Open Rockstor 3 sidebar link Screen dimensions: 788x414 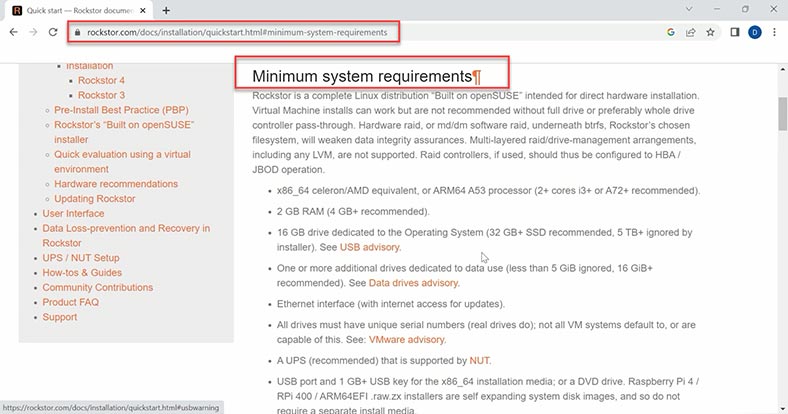click(101, 95)
